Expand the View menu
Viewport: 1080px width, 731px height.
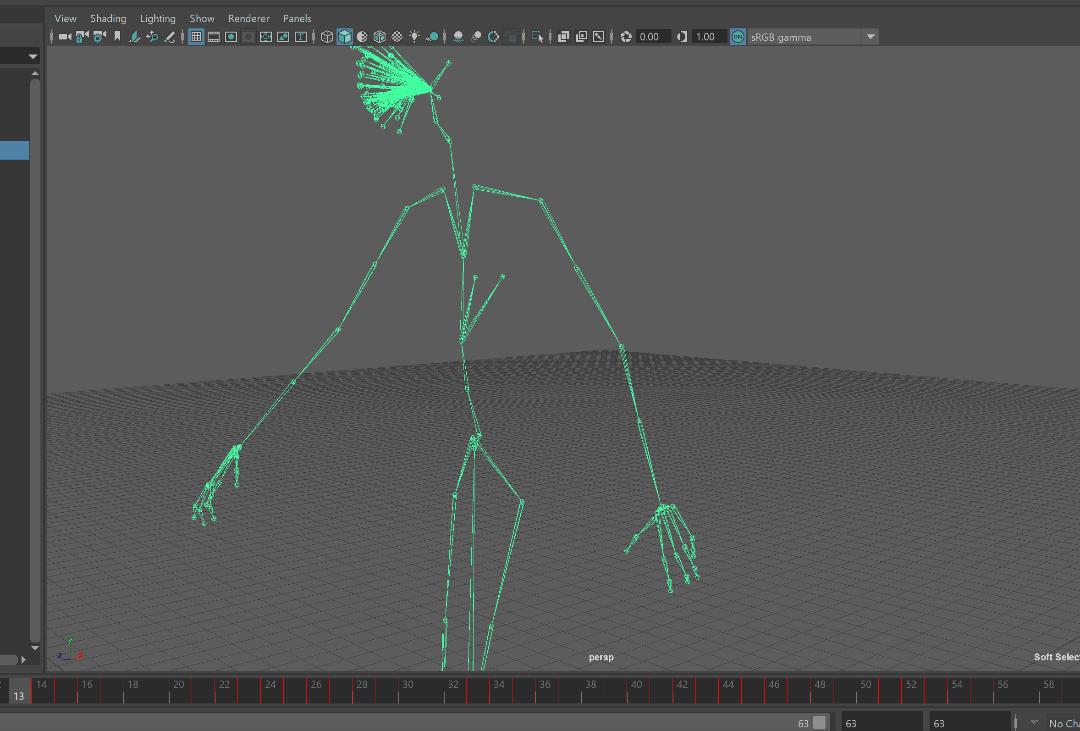[x=65, y=18]
